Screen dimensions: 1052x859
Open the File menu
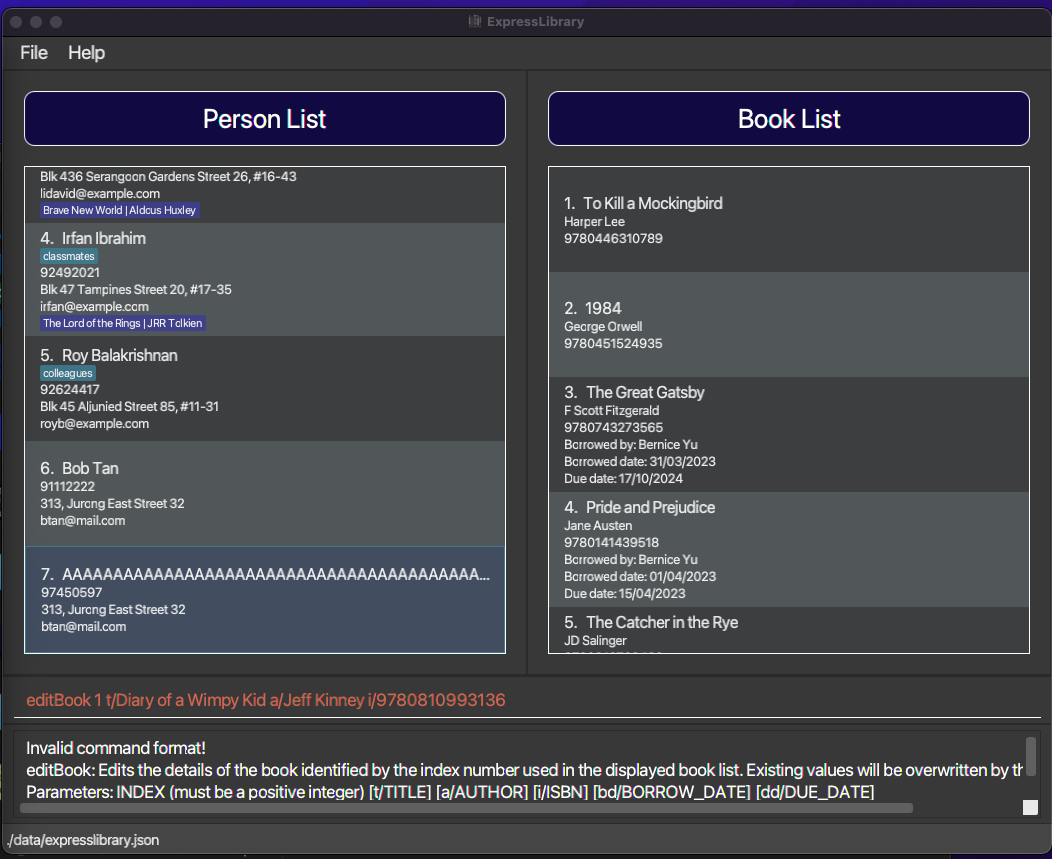(34, 52)
